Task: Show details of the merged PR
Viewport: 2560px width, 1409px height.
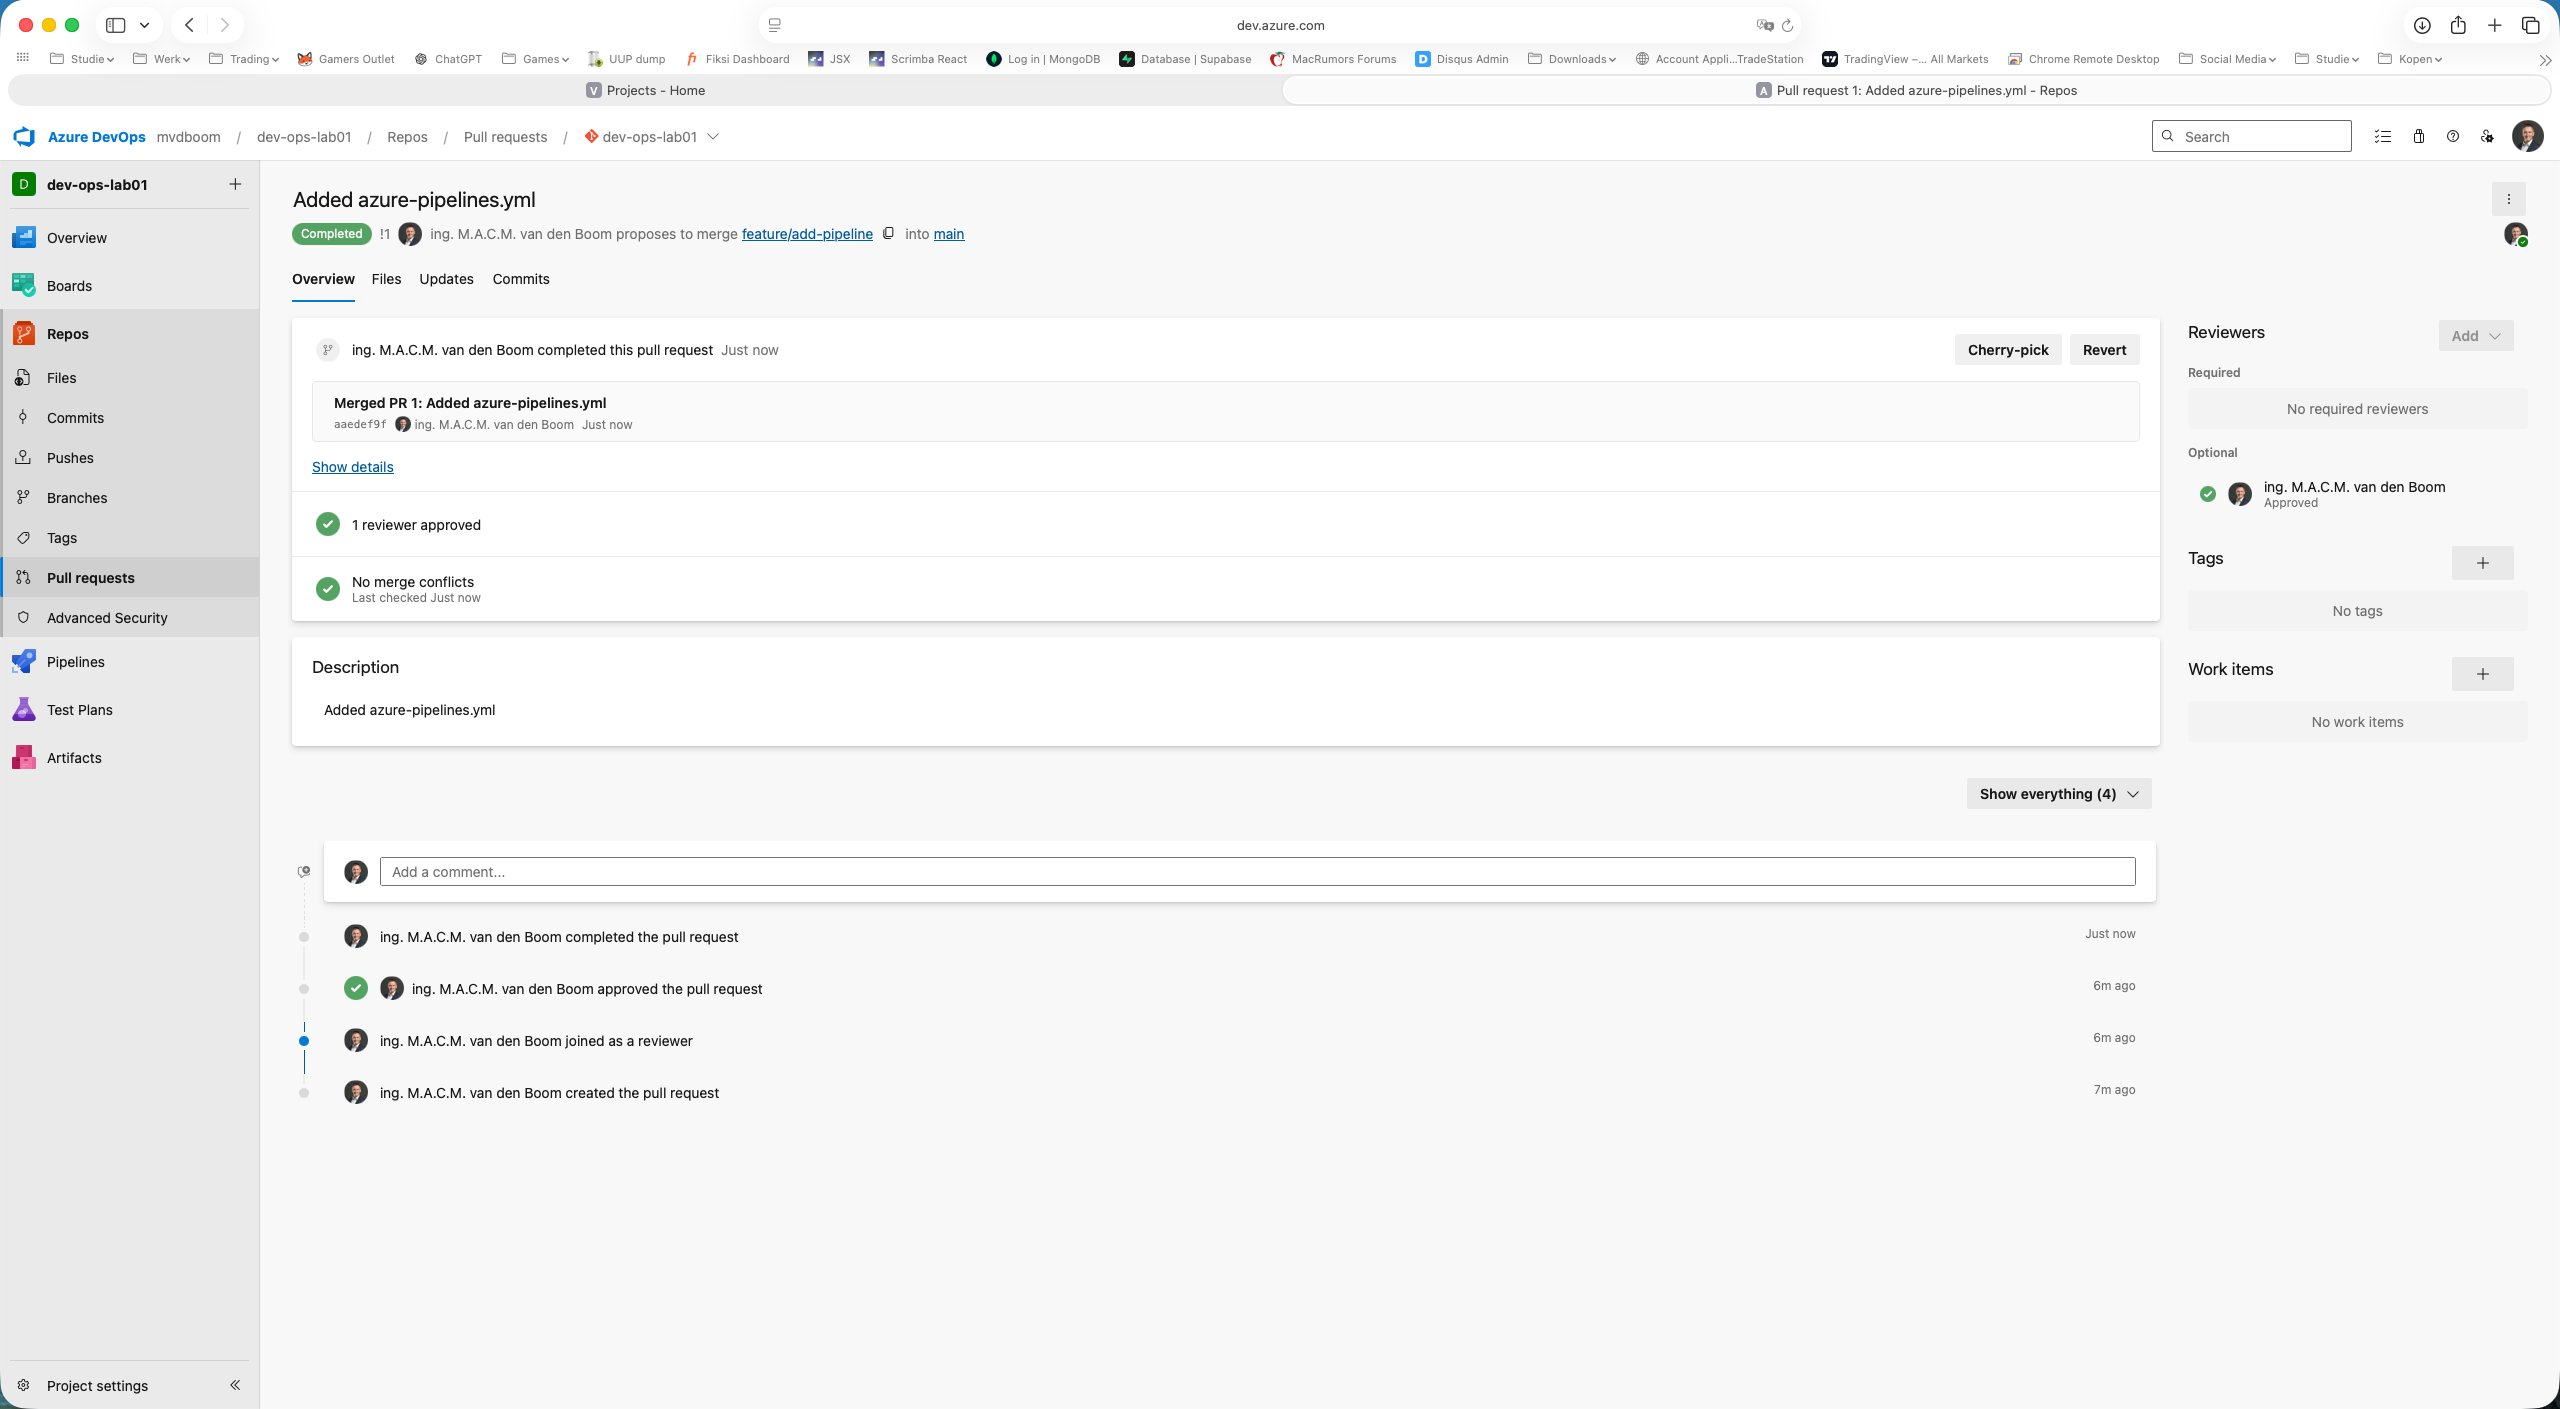Action: coord(352,466)
